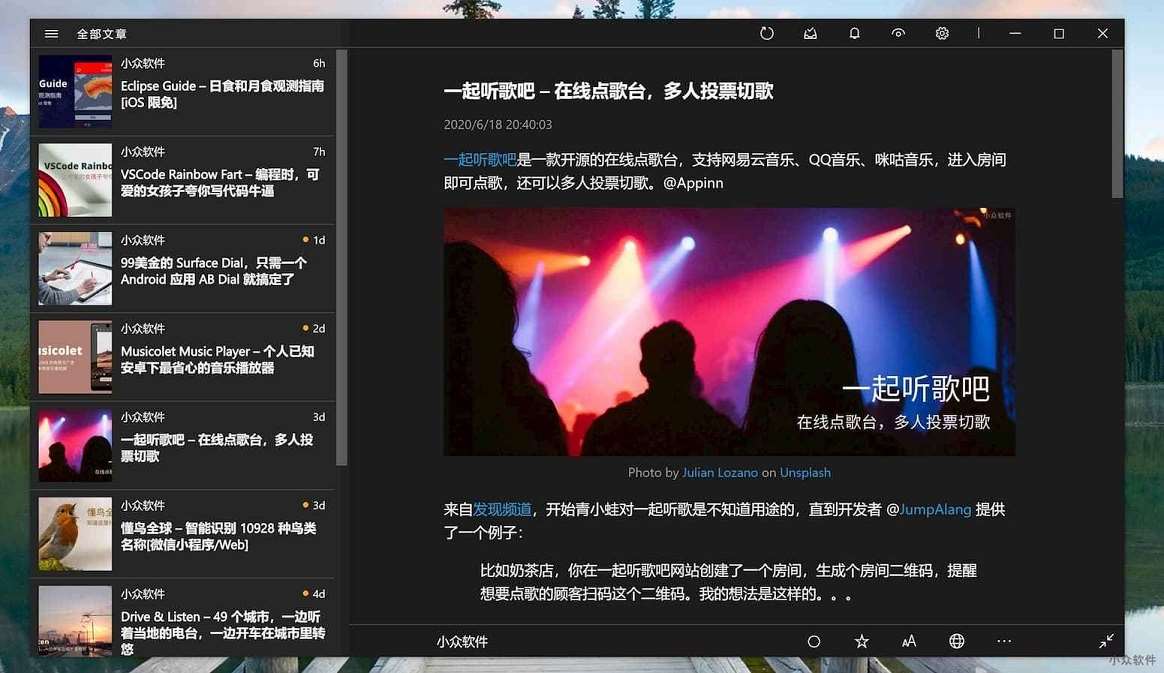Follow the Julian Lozano link
The height and width of the screenshot is (673, 1164).
[x=719, y=473]
